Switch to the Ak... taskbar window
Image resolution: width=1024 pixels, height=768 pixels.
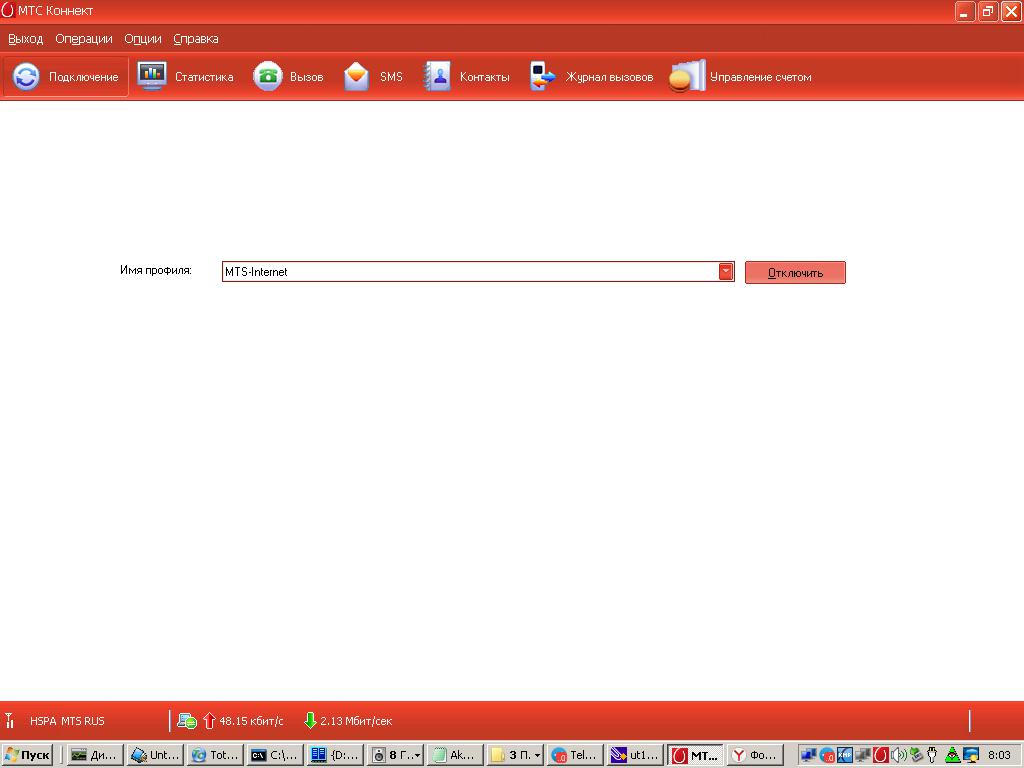pyautogui.click(x=455, y=755)
